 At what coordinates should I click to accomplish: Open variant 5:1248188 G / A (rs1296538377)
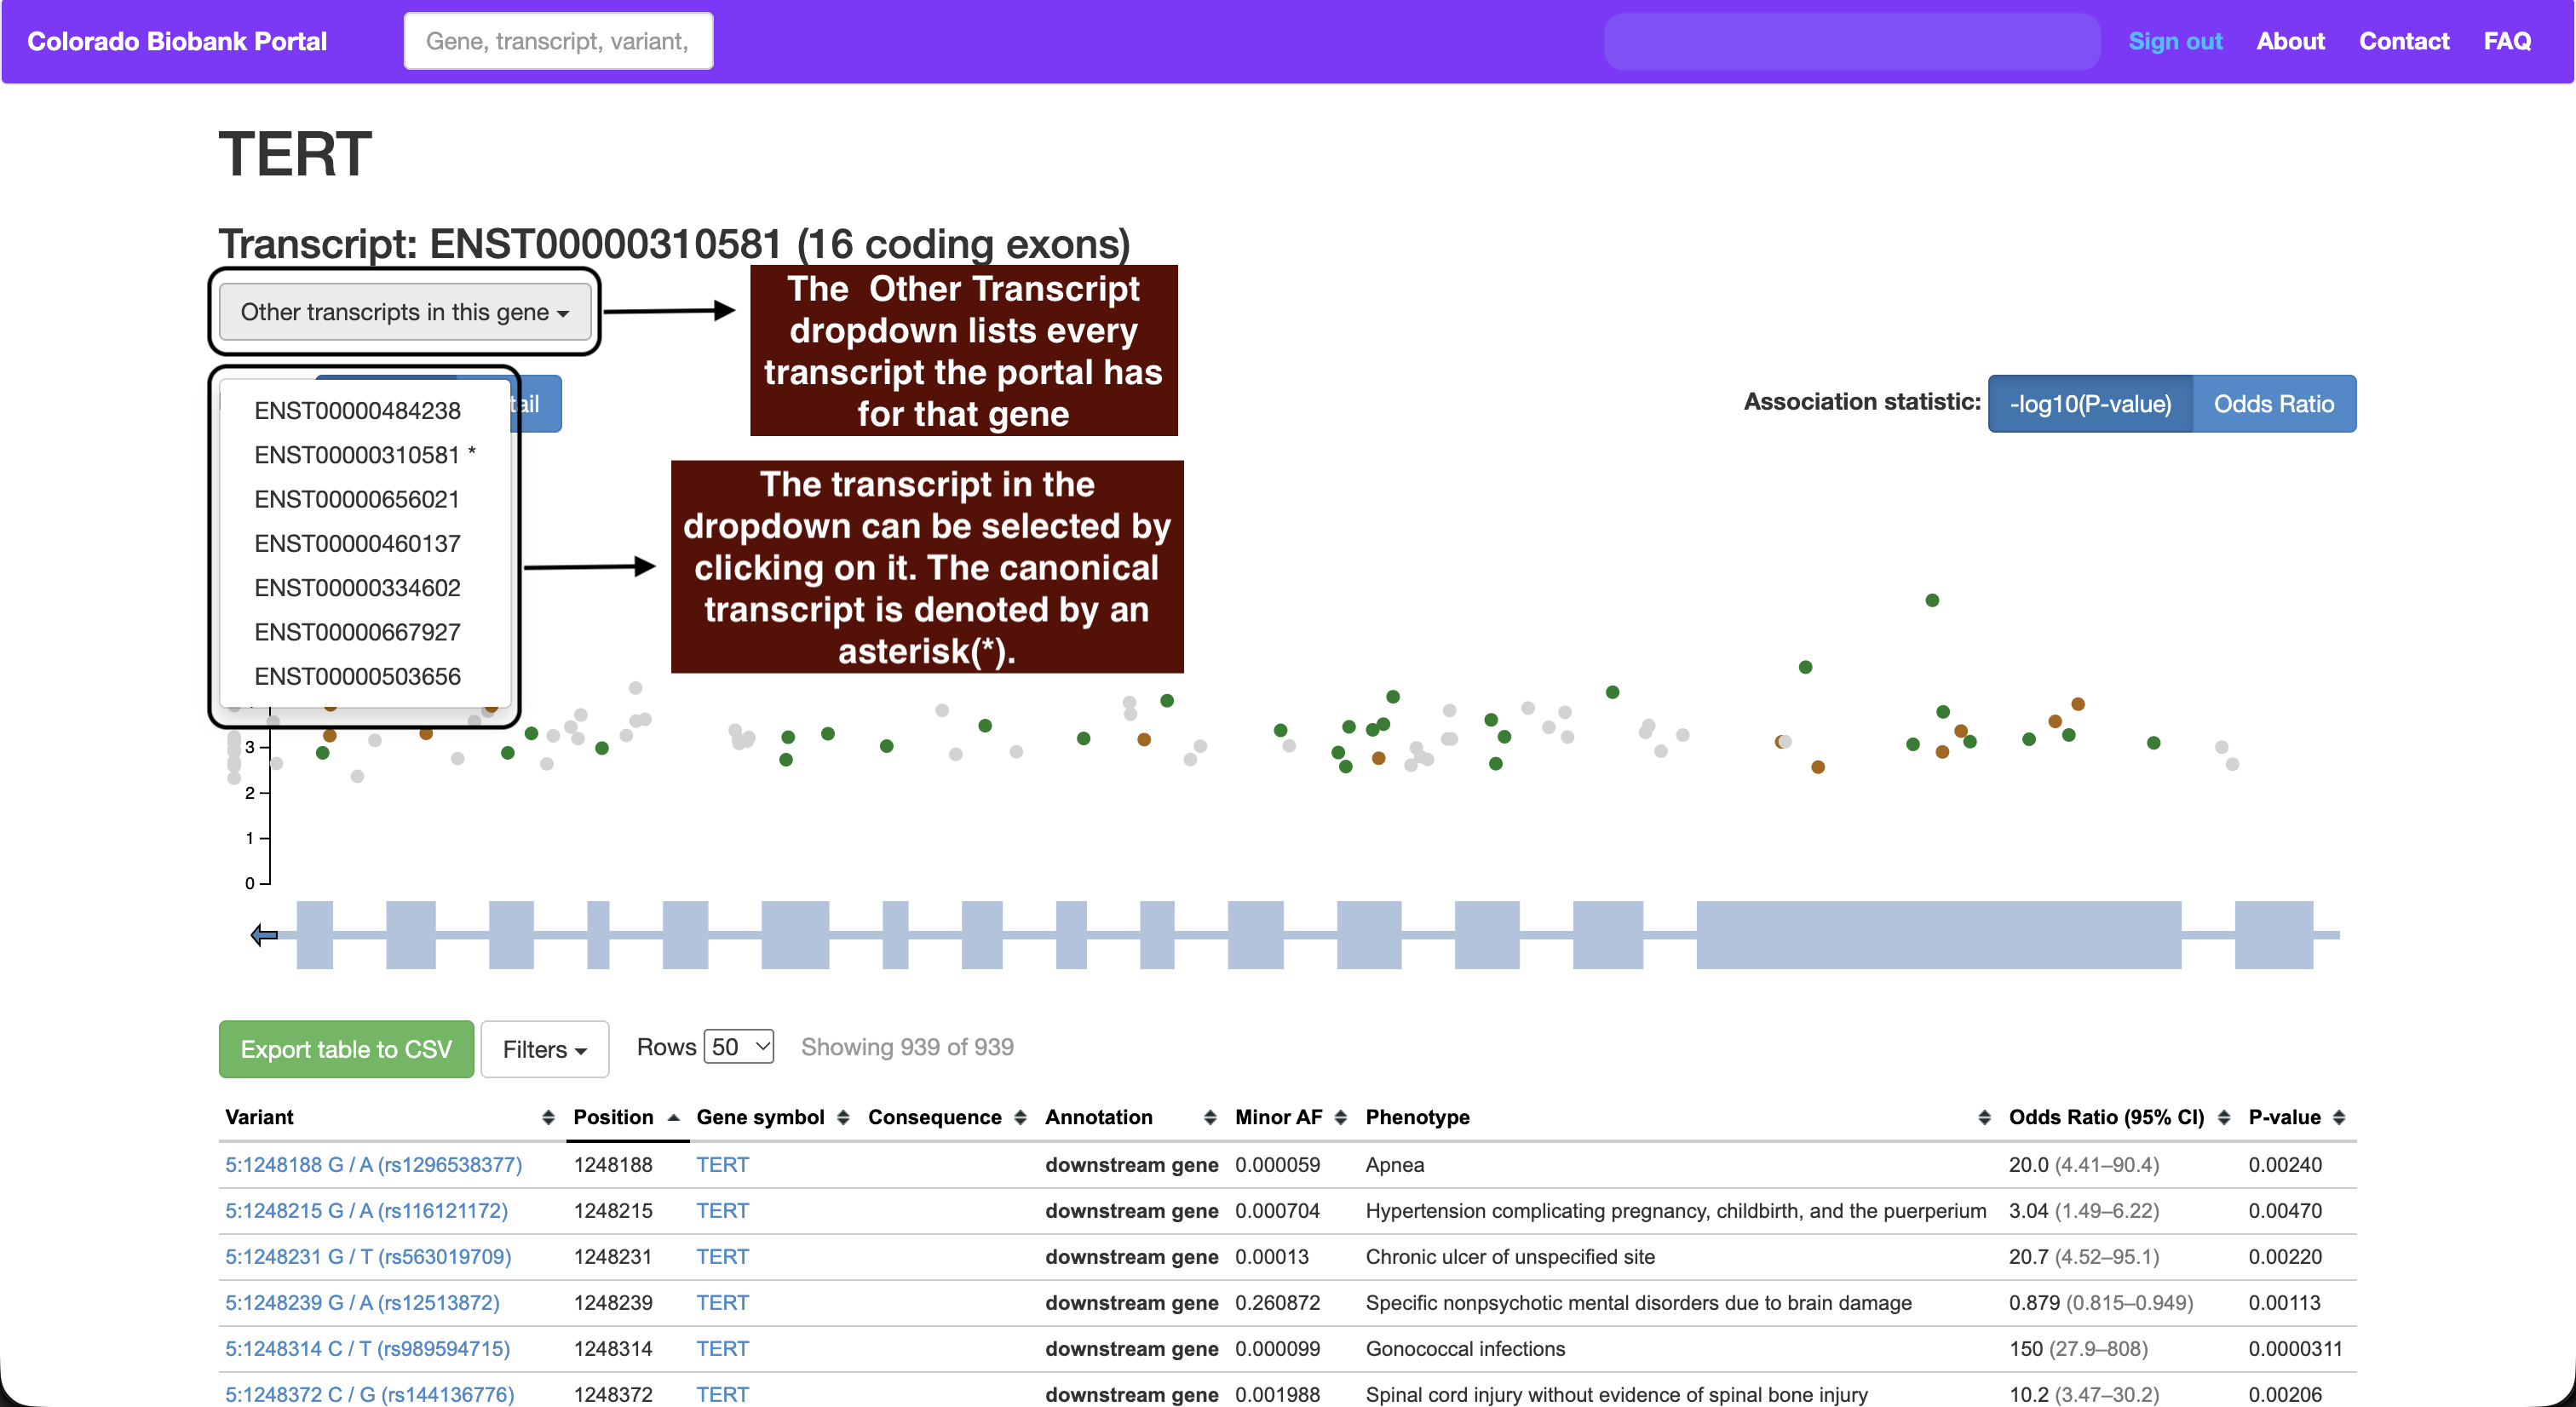click(x=373, y=1165)
